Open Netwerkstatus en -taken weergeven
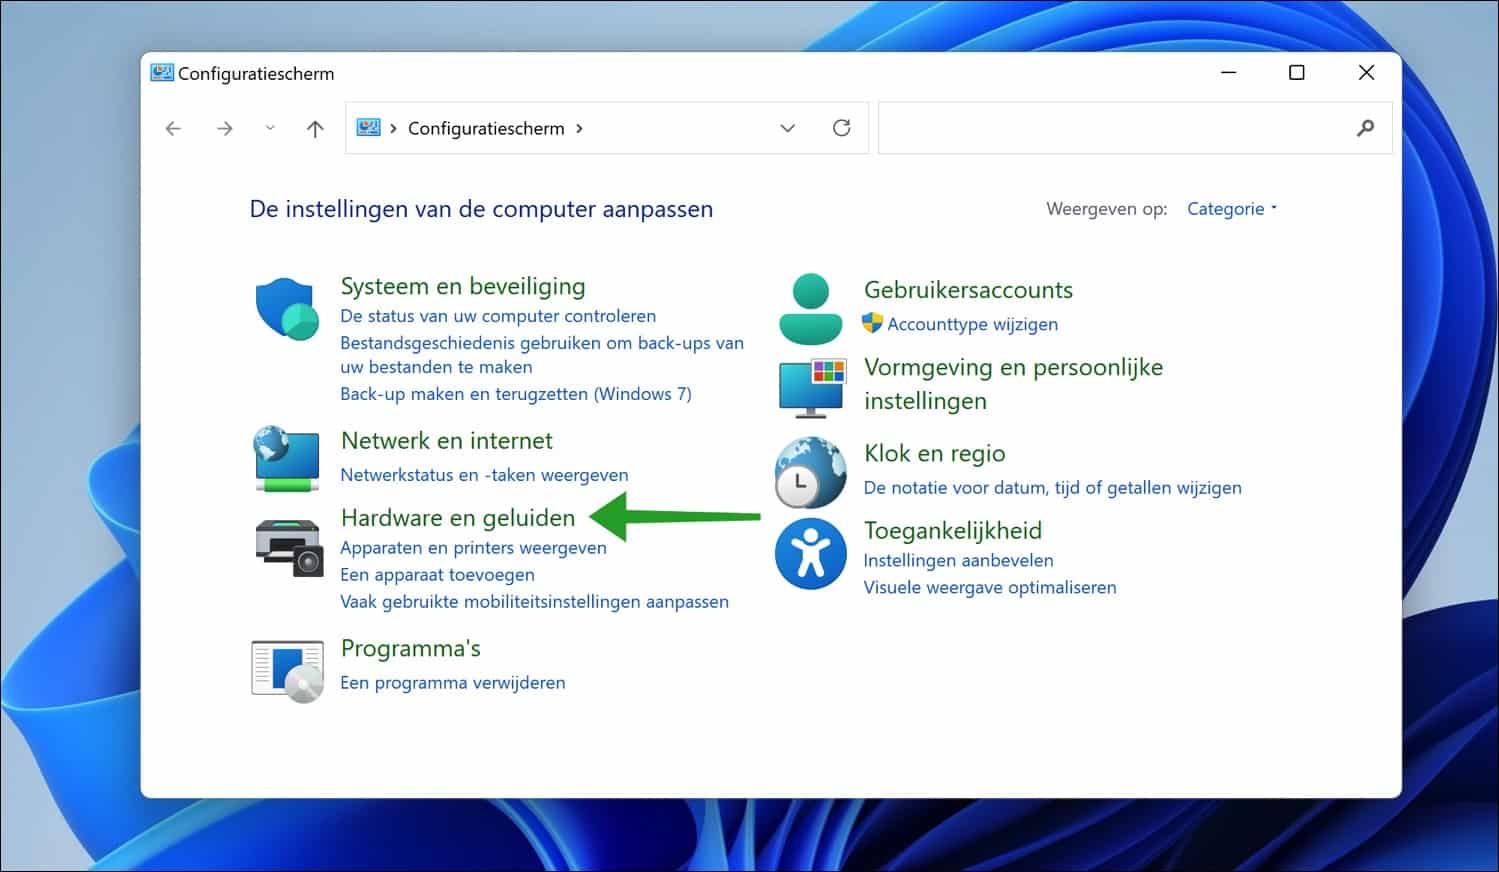The width and height of the screenshot is (1499, 872). point(484,474)
